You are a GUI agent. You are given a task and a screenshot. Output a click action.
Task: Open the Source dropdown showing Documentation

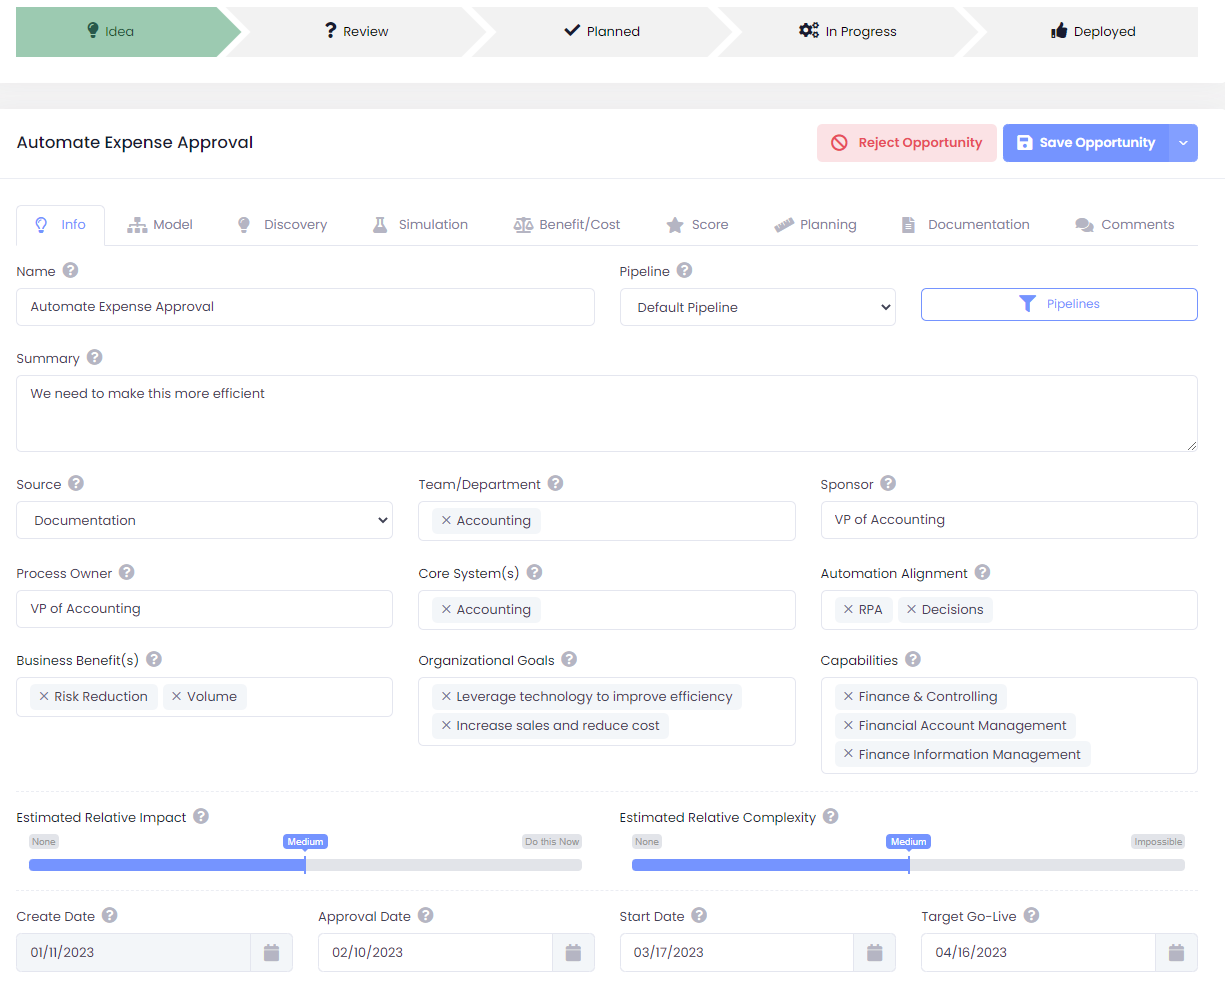tap(204, 520)
